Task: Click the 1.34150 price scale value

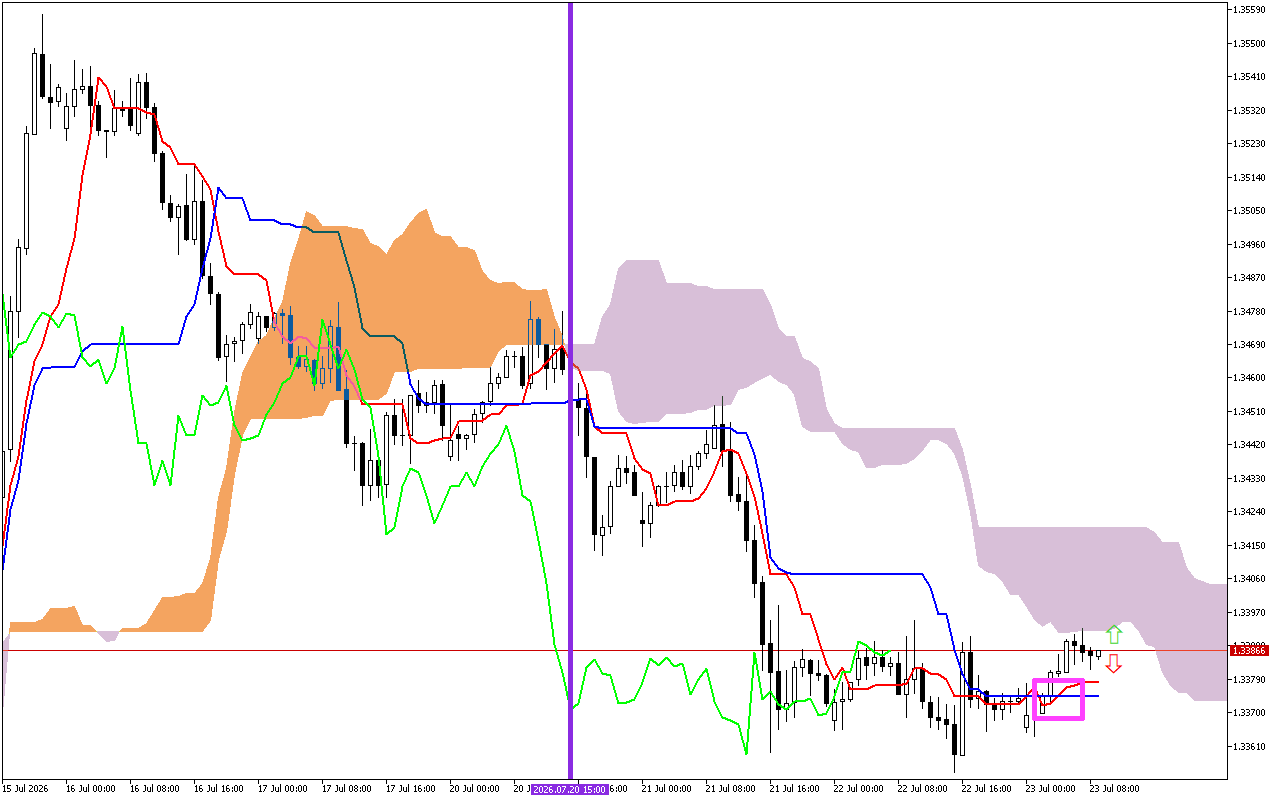Action: coord(1251,546)
